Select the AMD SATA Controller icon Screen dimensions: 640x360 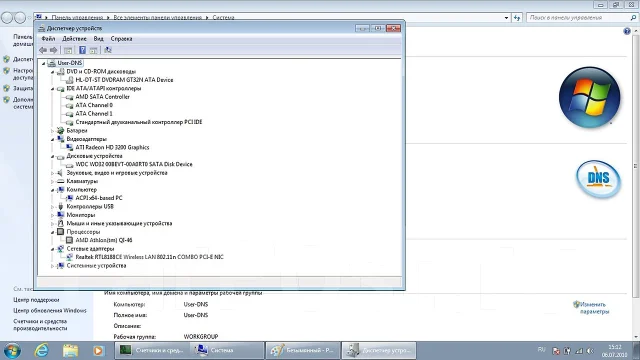(x=70, y=97)
